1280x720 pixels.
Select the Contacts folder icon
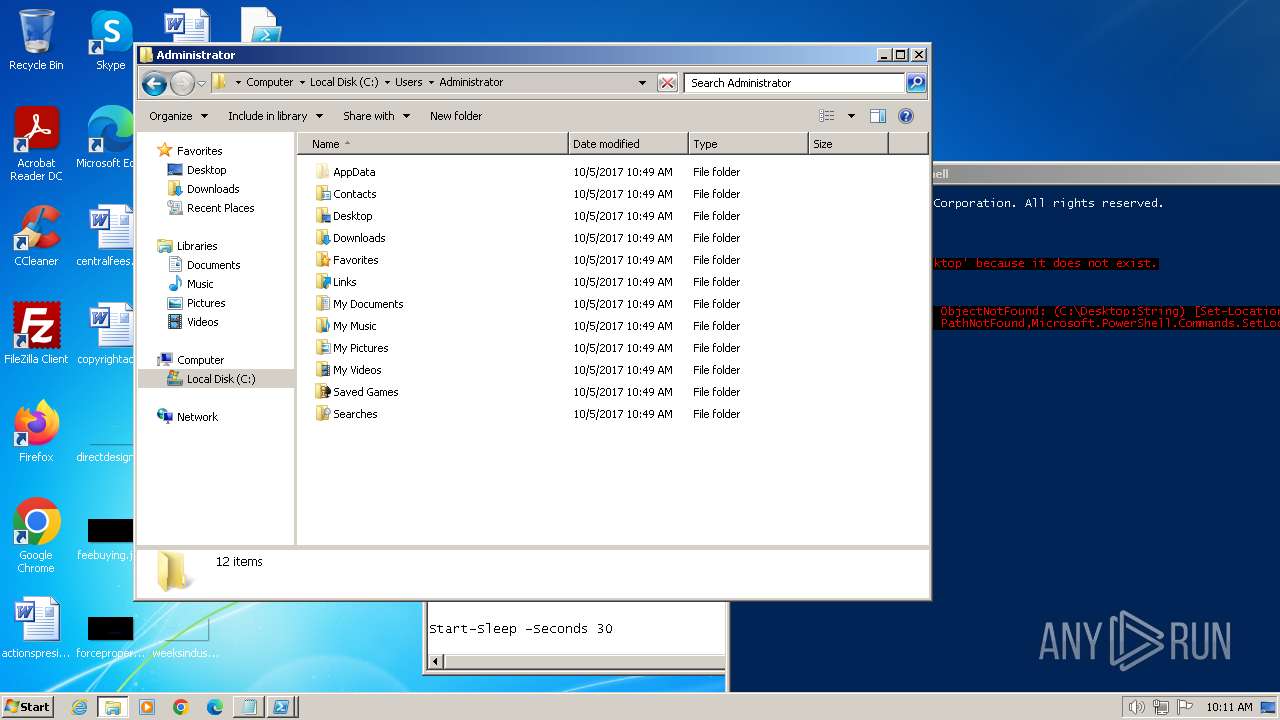point(323,194)
